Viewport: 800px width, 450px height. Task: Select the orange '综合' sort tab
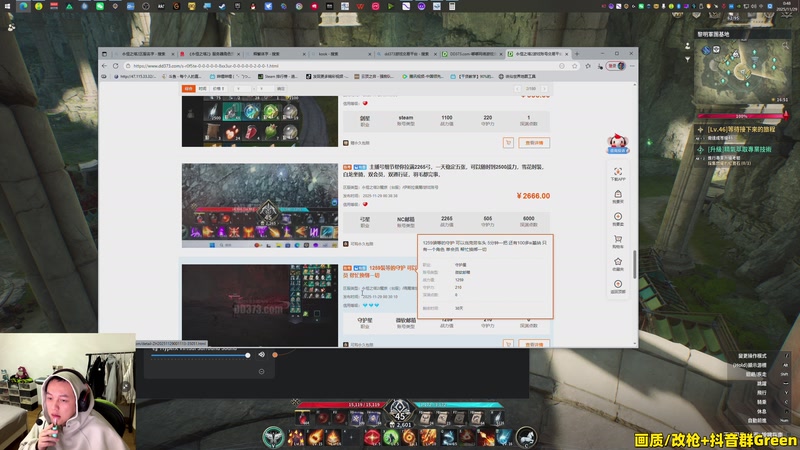click(188, 89)
